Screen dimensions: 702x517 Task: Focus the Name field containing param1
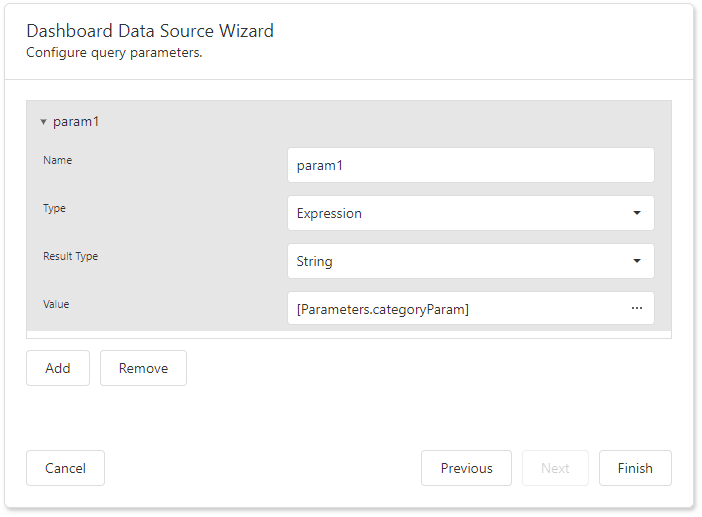[470, 165]
